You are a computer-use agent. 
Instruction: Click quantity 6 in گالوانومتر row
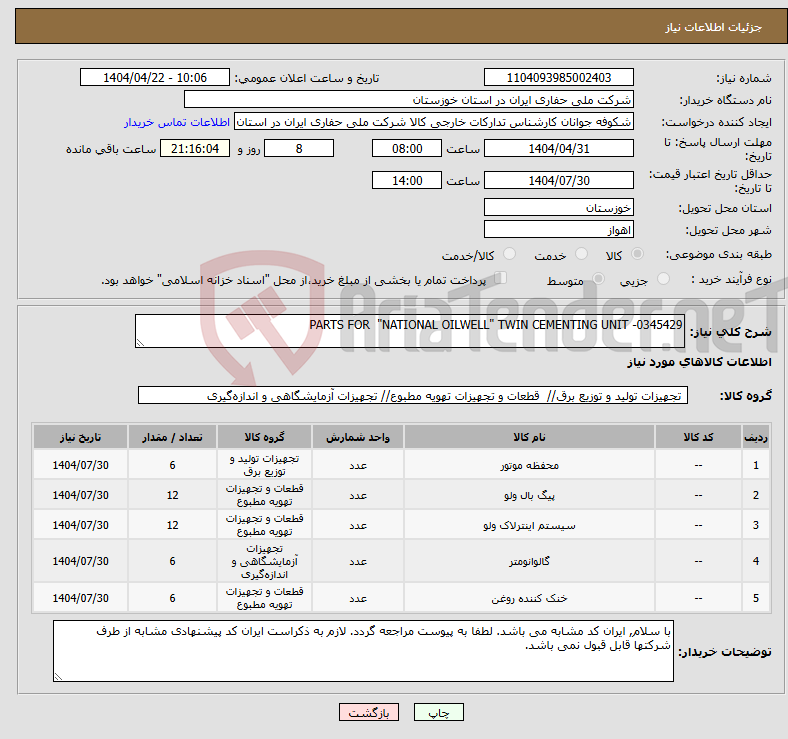point(172,561)
